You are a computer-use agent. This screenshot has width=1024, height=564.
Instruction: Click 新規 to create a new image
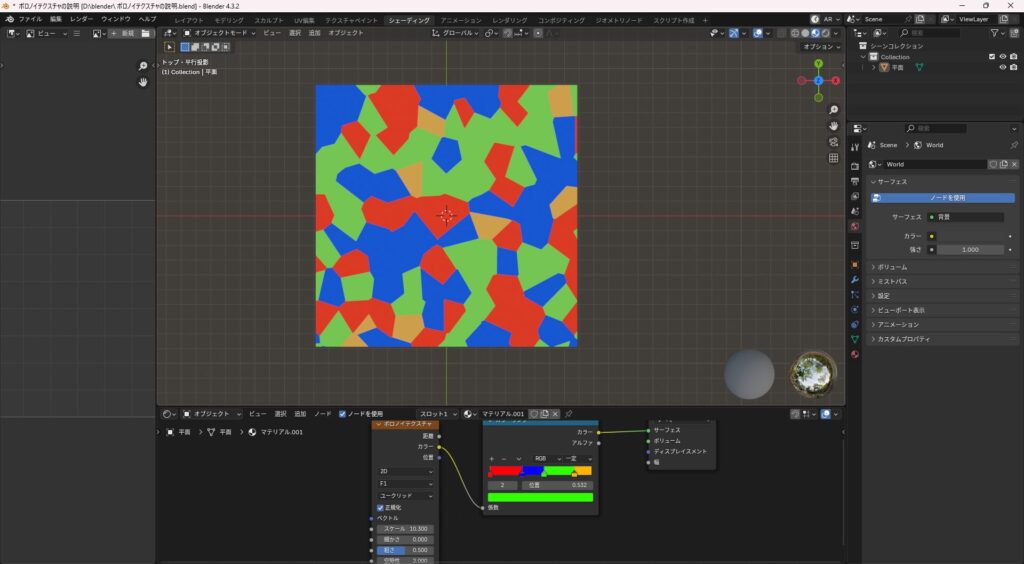coord(123,33)
